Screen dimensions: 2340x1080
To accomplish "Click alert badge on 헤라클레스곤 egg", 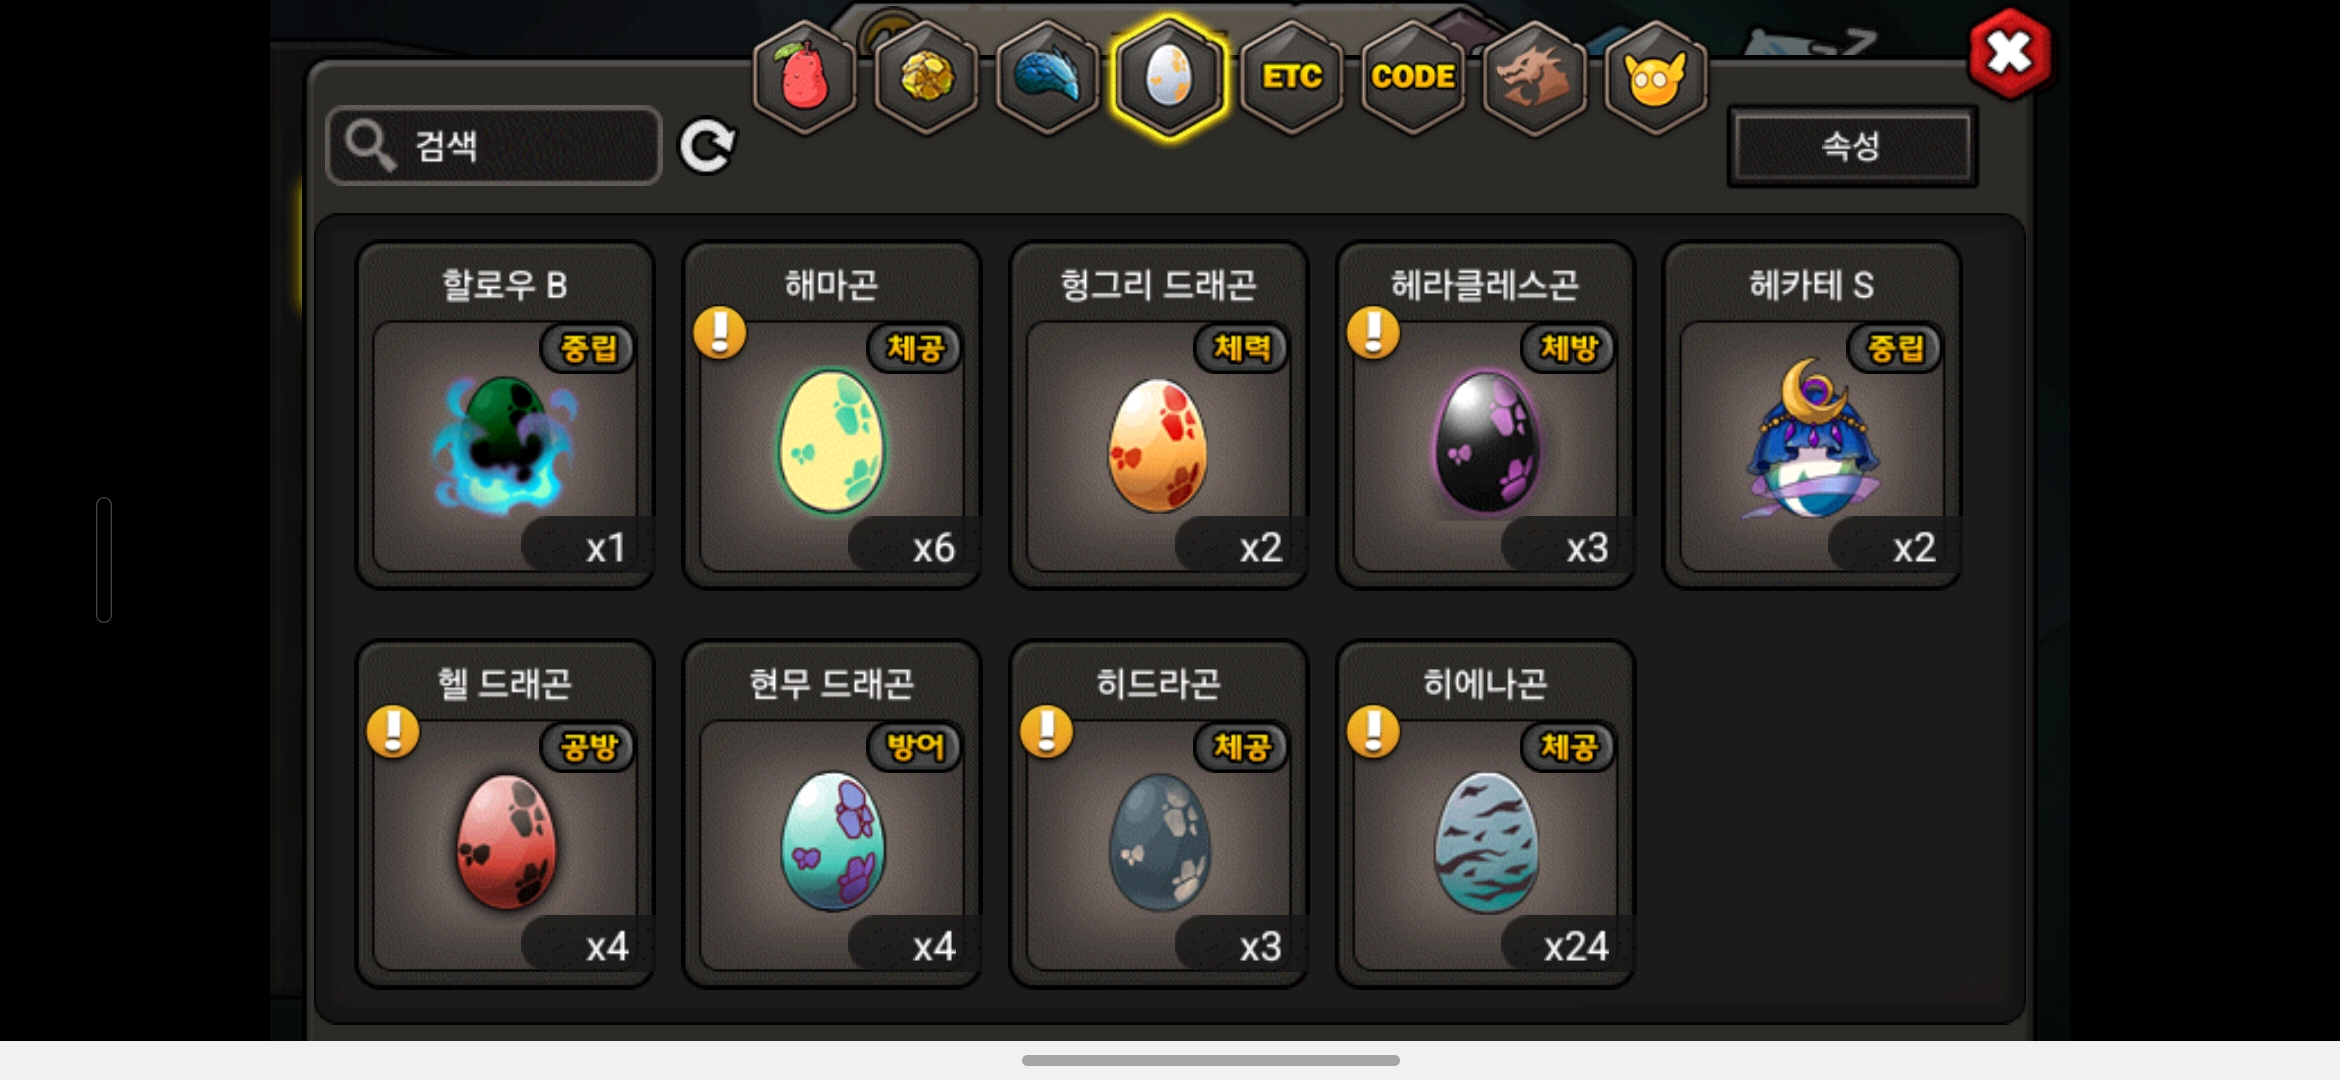I will [1373, 332].
